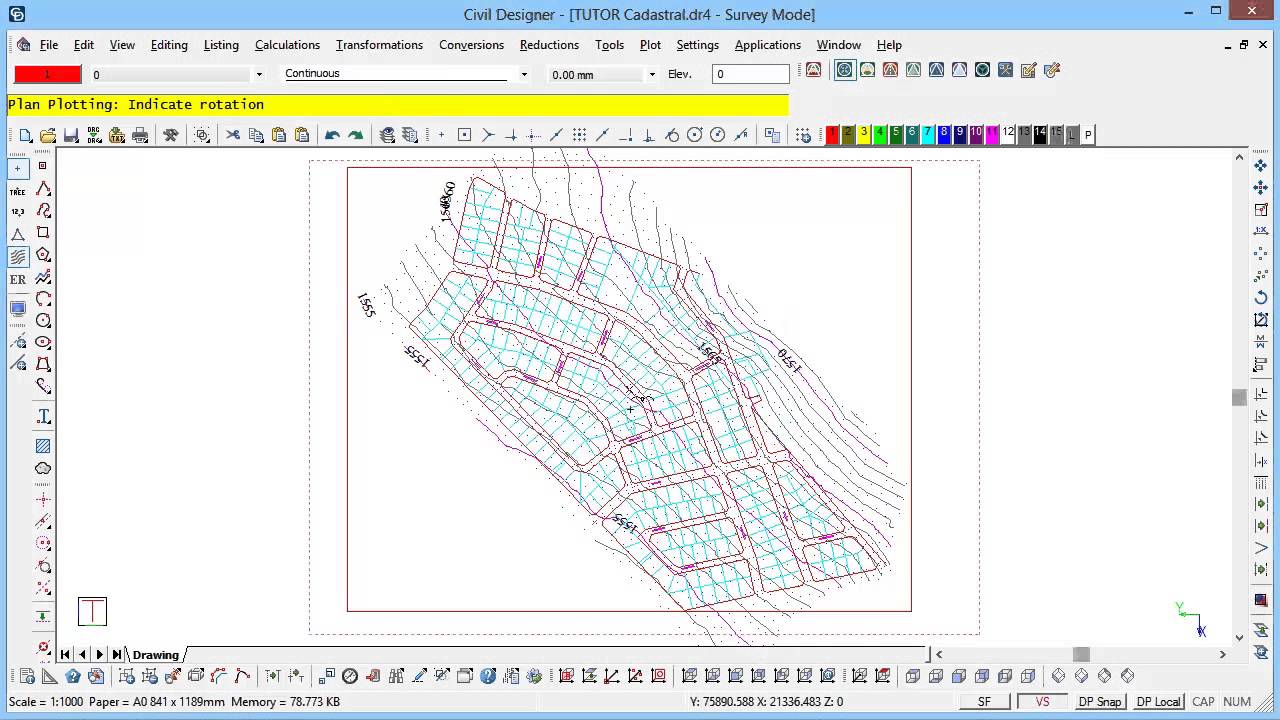Screen dimensions: 1280x720
Task: Click the Roads mode icon in top toolbar
Action: (891, 70)
